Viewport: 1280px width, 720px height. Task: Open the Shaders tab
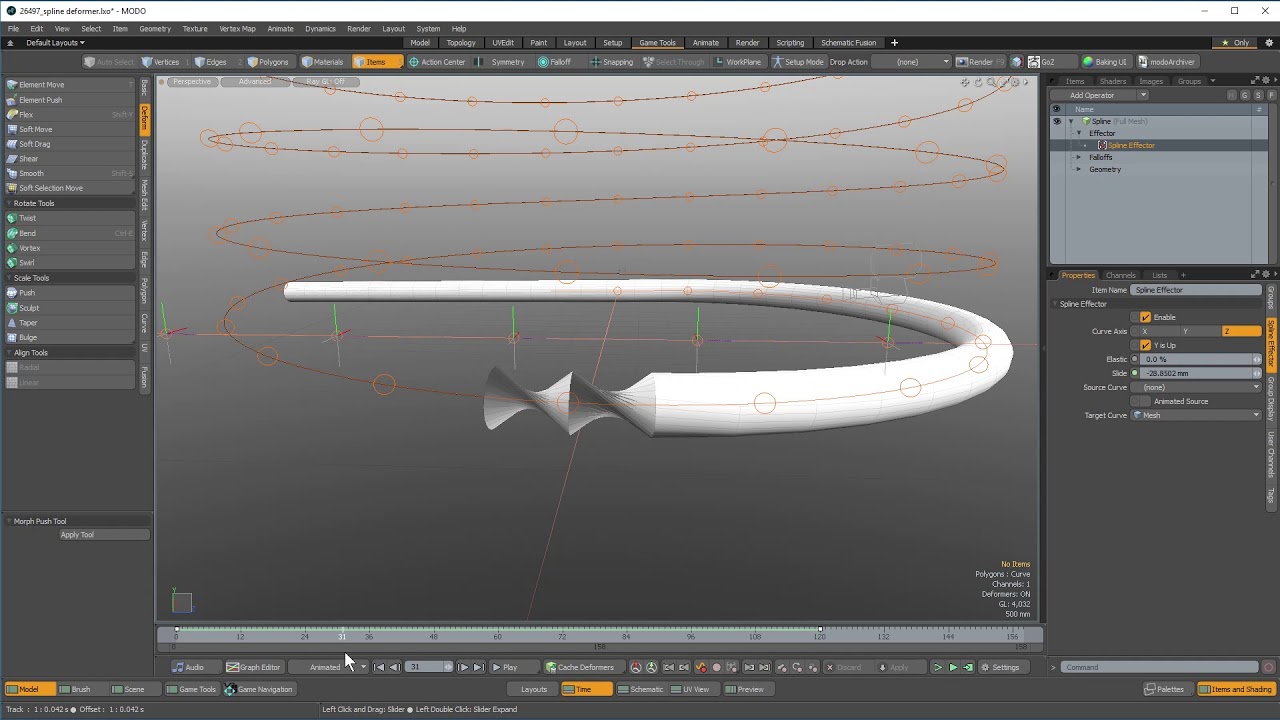click(x=1112, y=81)
